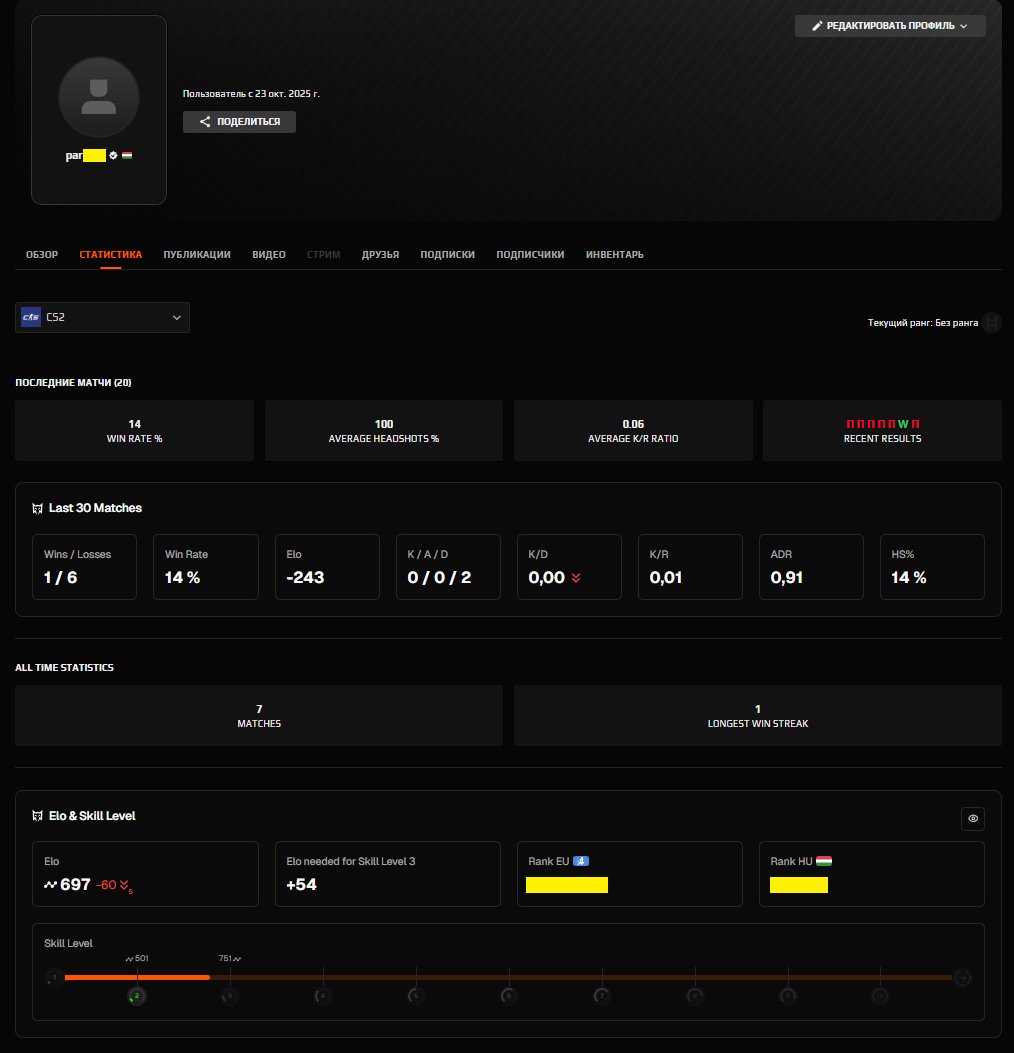Toggle Elo & Skill Level visibility eye
The image size is (1014, 1053).
point(973,819)
